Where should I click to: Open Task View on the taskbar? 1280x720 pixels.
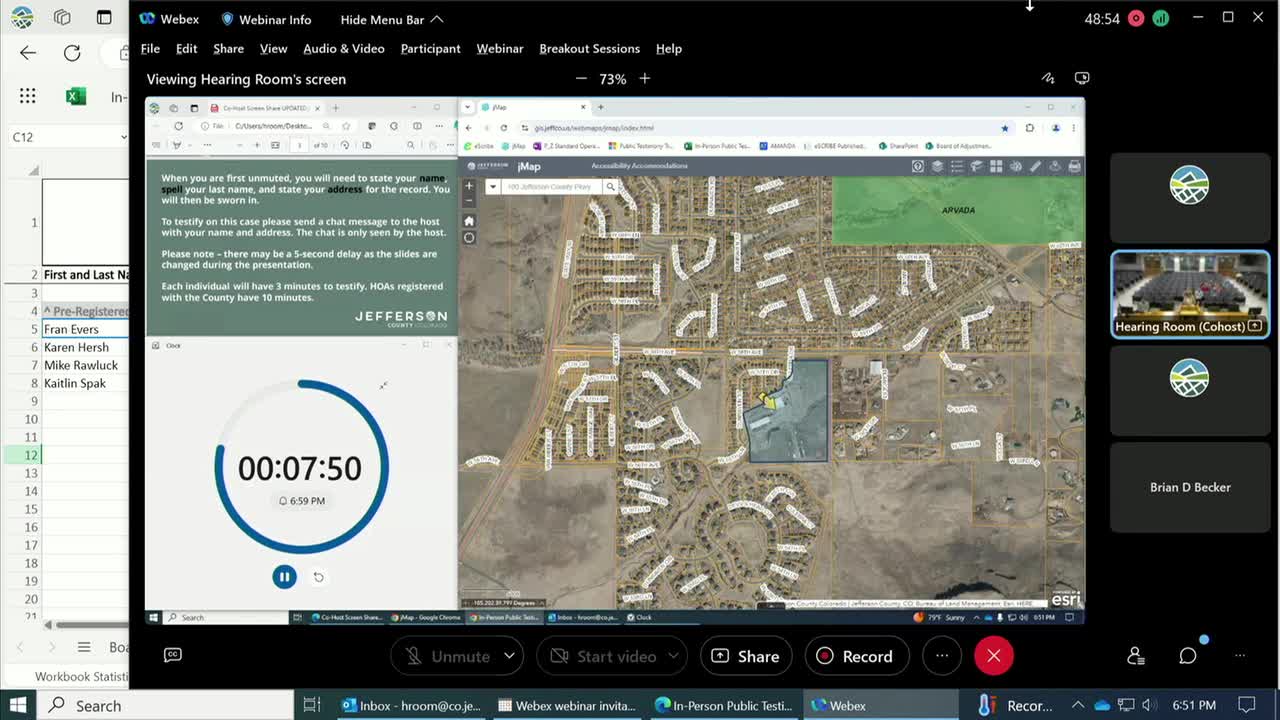311,705
